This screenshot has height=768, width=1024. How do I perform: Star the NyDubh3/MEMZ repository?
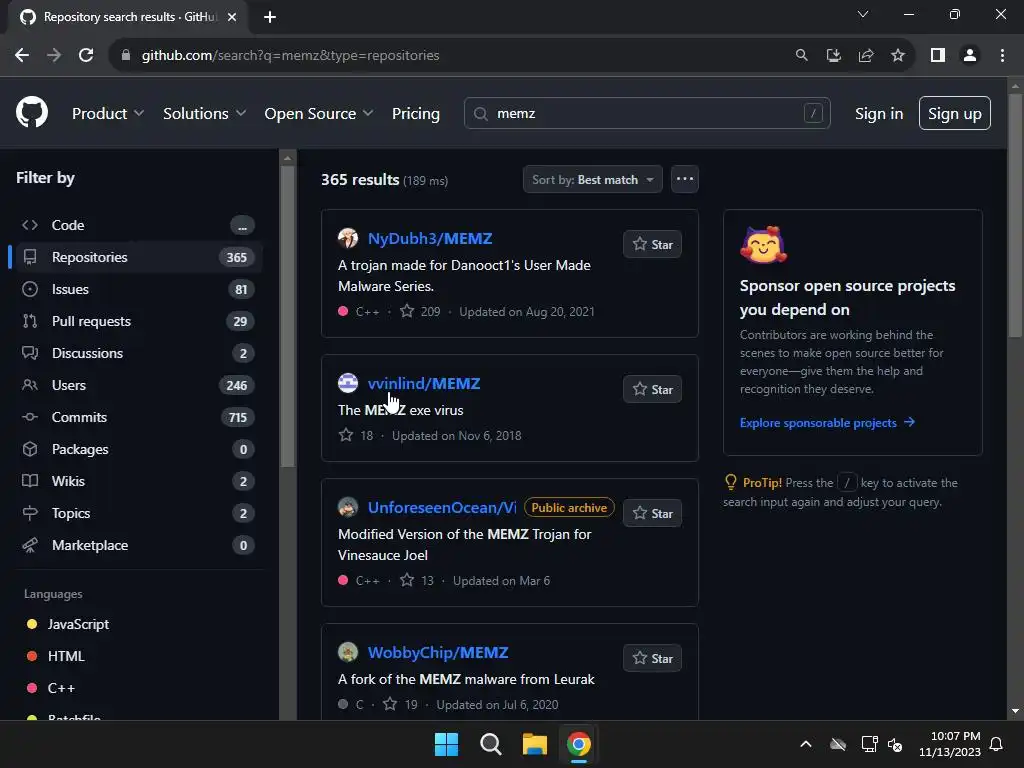(652, 244)
